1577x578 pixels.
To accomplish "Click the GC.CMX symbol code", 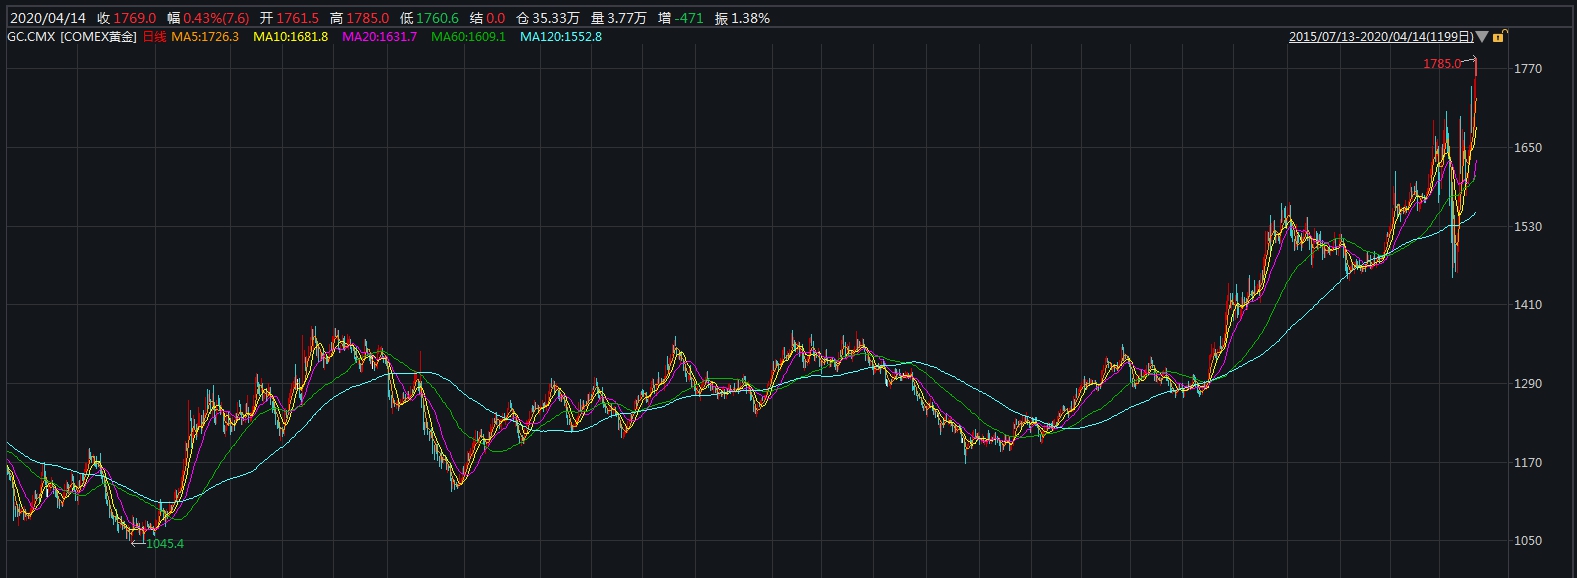I will point(31,37).
